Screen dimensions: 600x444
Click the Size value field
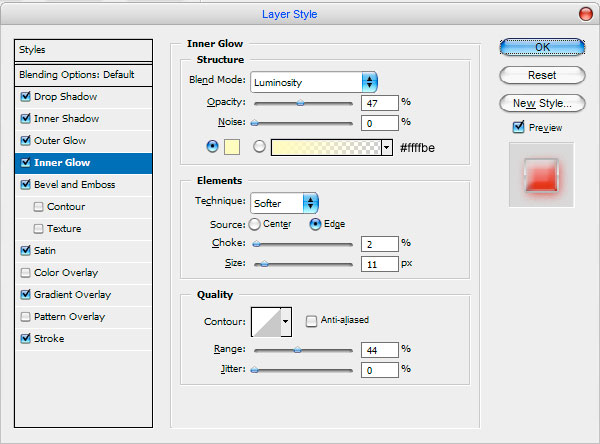[x=380, y=264]
